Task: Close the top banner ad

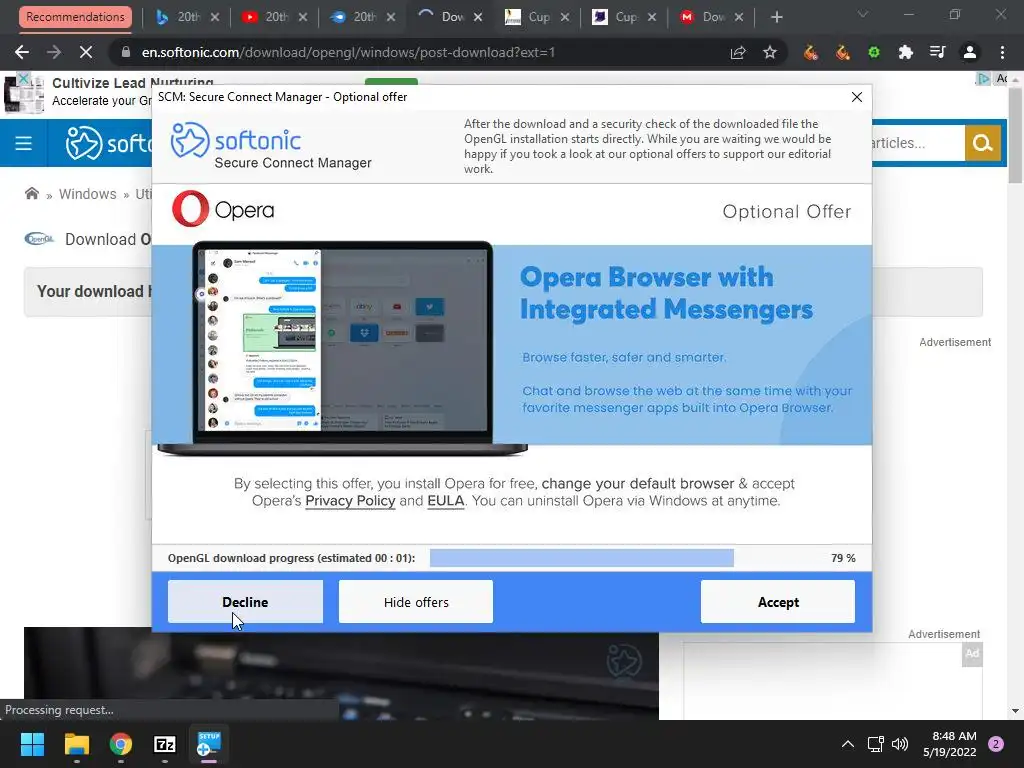Action: [x=22, y=78]
